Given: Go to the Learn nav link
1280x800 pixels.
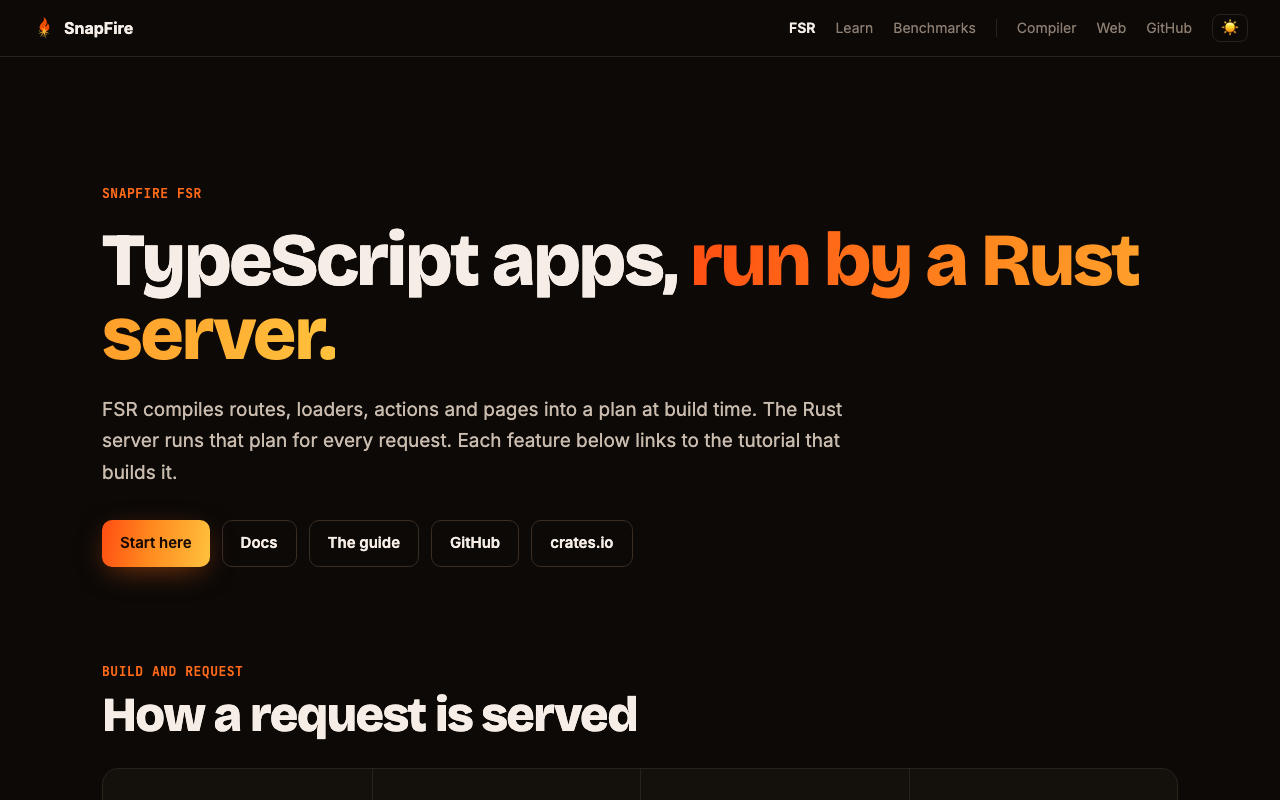Looking at the screenshot, I should click(854, 28).
